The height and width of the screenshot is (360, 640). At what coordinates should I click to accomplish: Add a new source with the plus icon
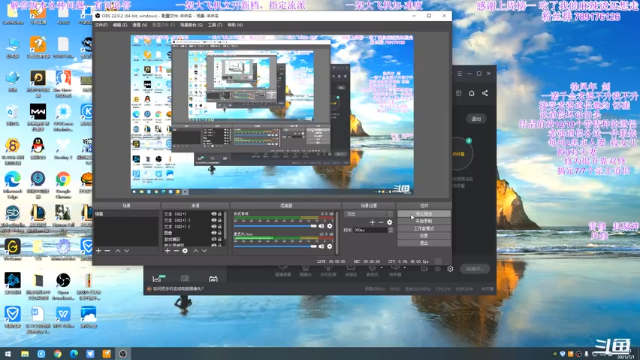pos(167,251)
